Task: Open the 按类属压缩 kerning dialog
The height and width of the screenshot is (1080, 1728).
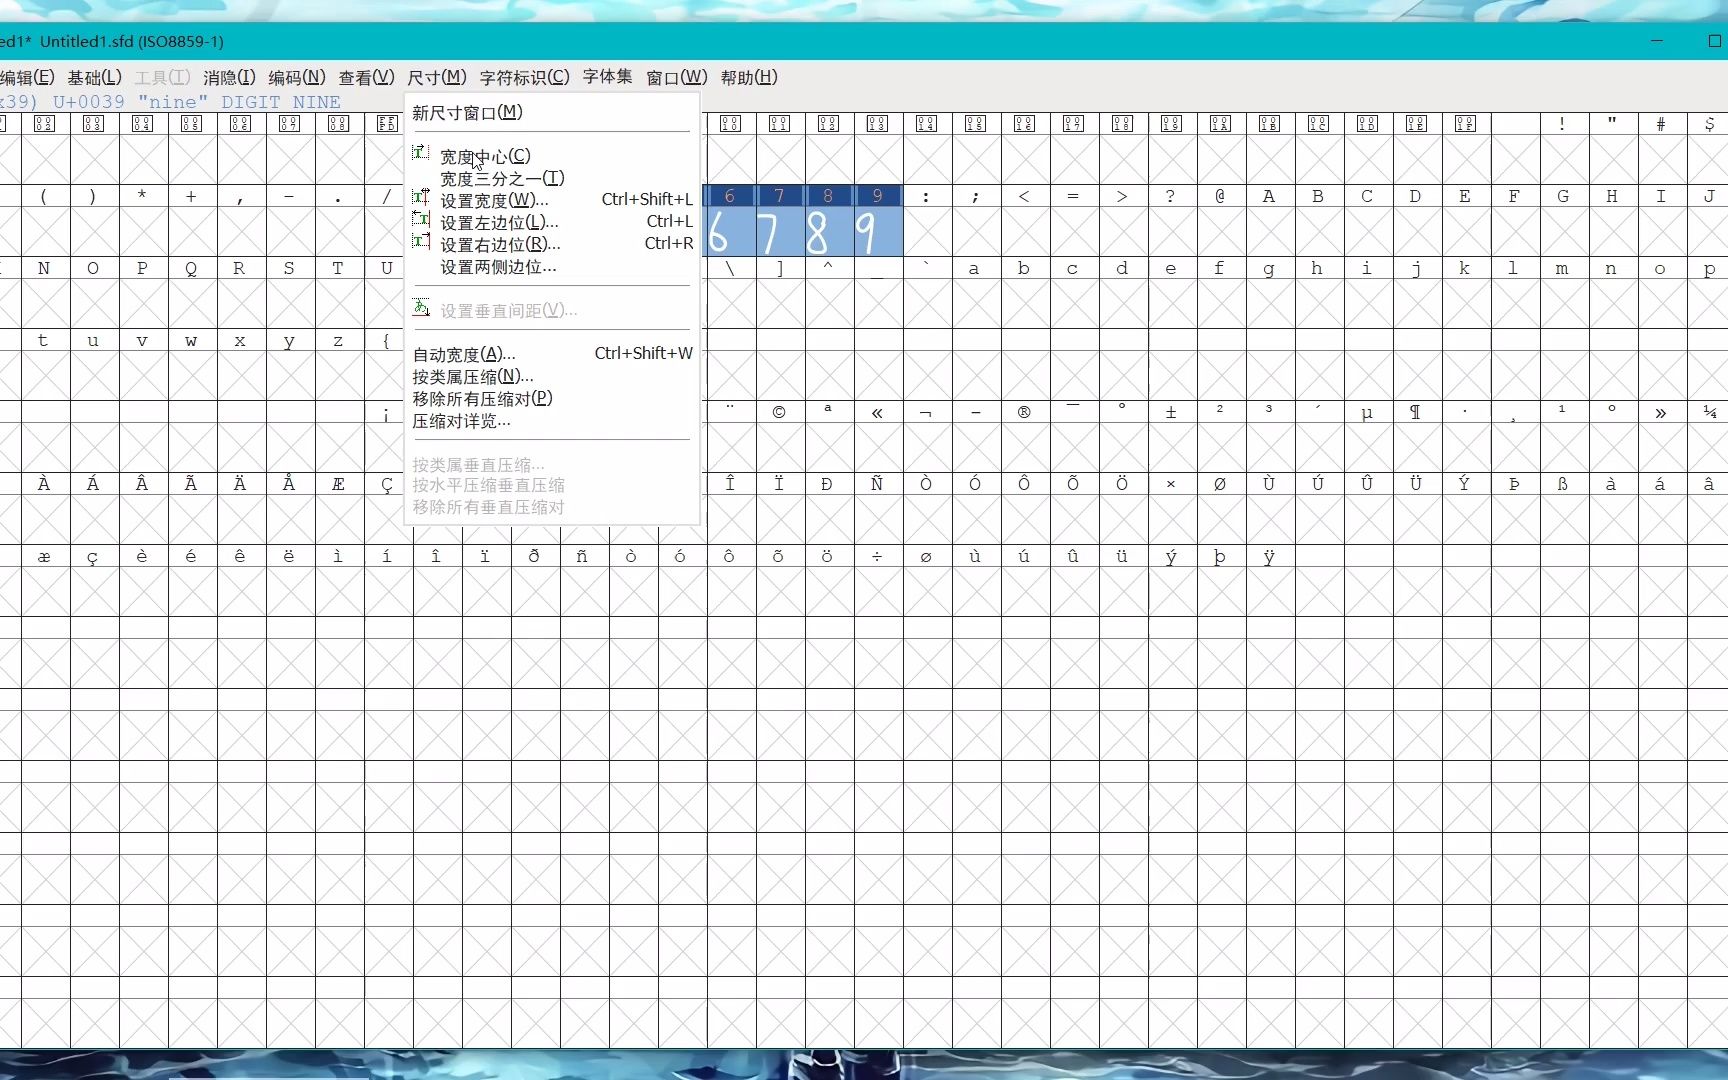Action: tap(470, 376)
